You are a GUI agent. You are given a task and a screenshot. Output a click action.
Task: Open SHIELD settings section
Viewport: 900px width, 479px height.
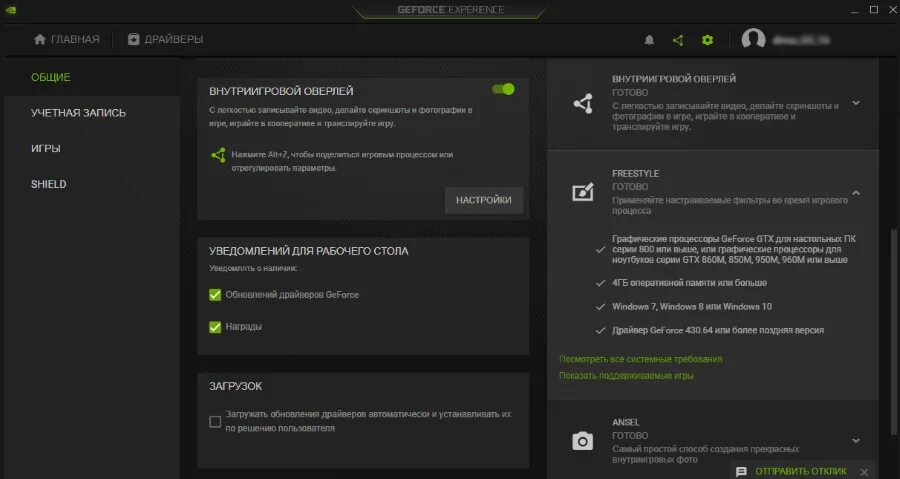click(x=48, y=184)
